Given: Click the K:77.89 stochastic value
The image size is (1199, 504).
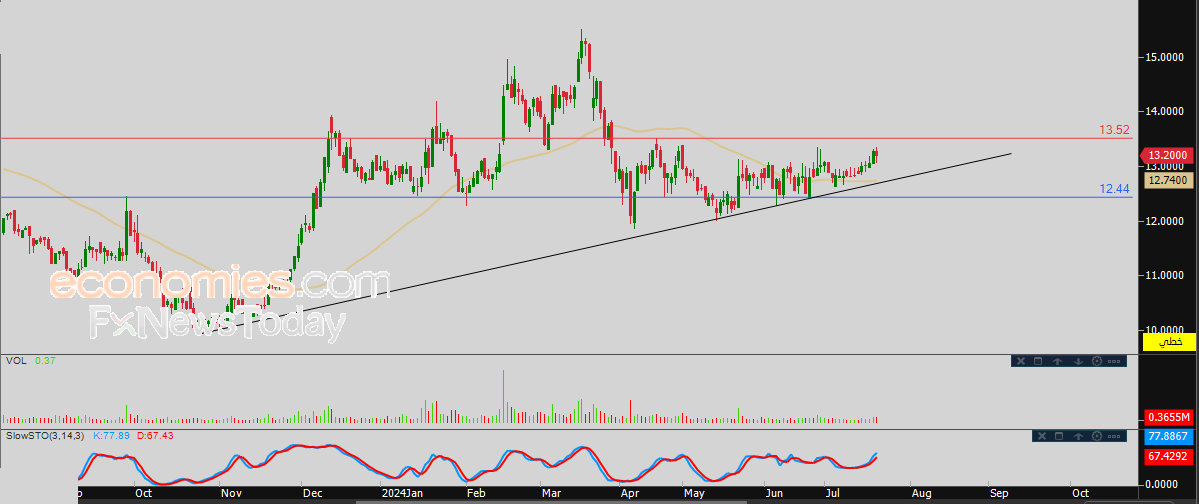Looking at the screenshot, I should click(x=112, y=435).
